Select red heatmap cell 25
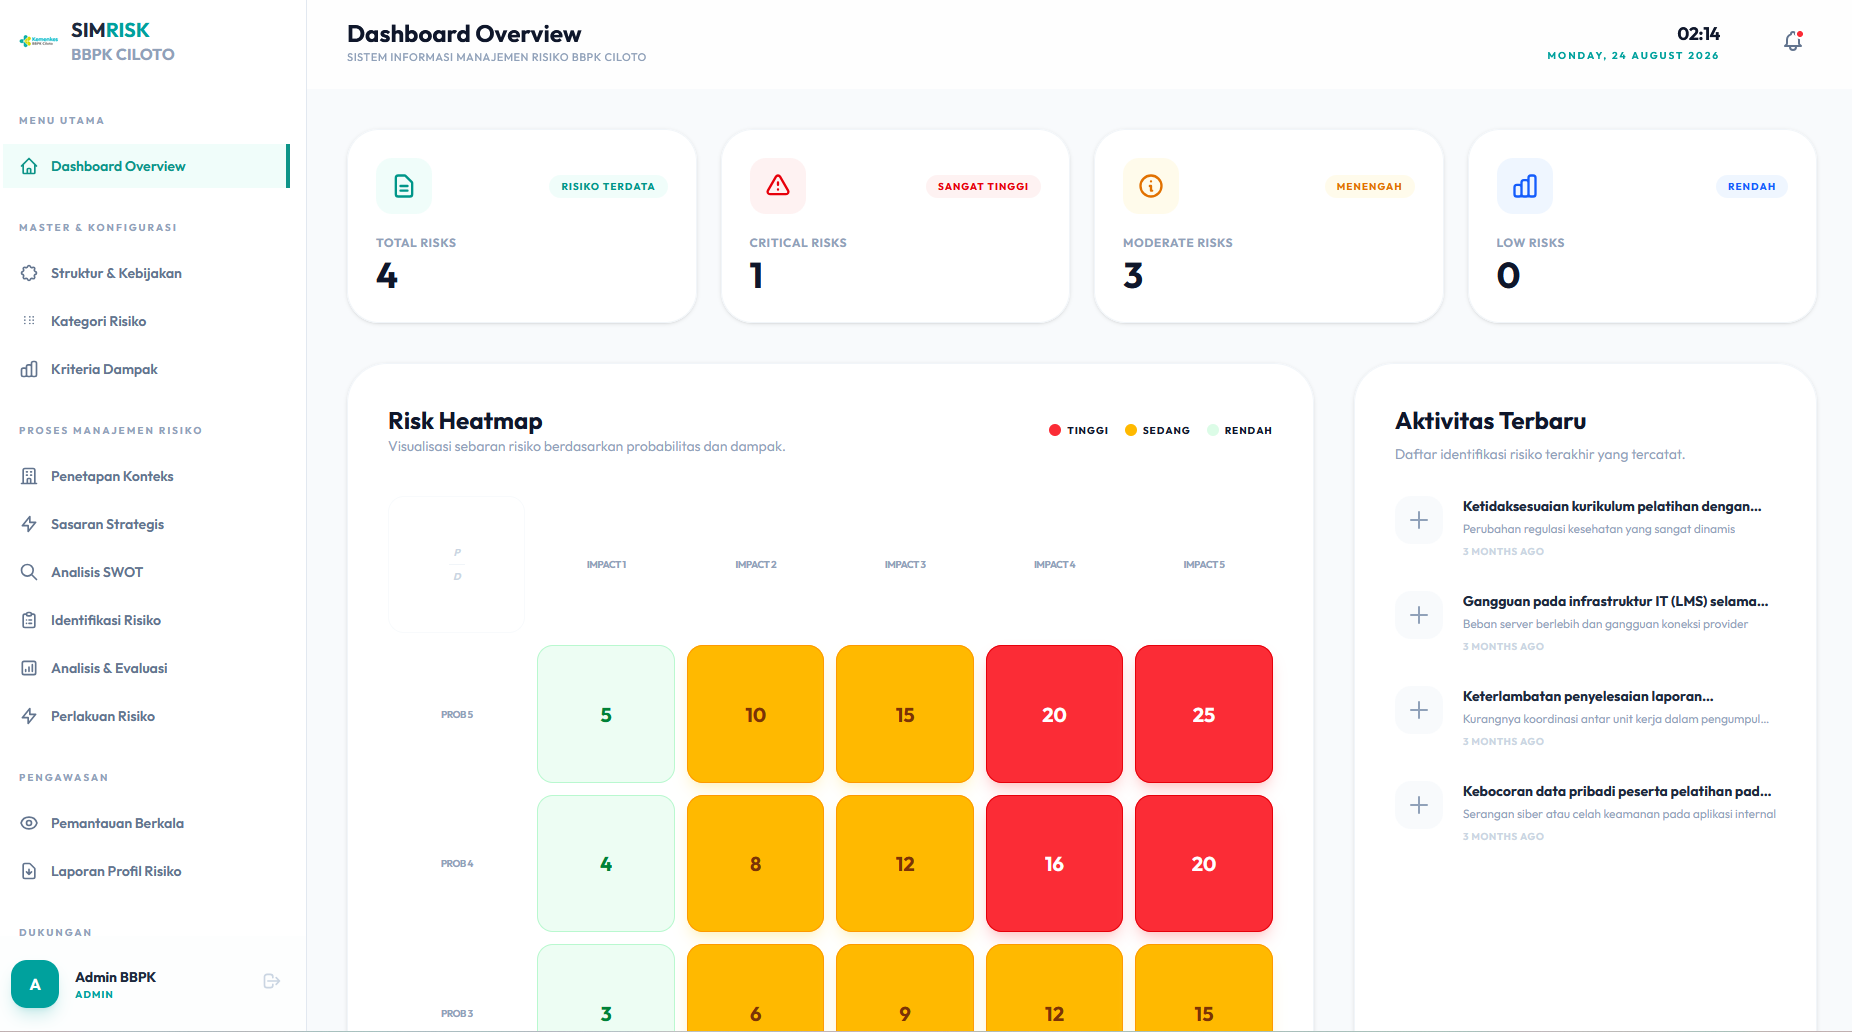1852x1032 pixels. click(1204, 714)
